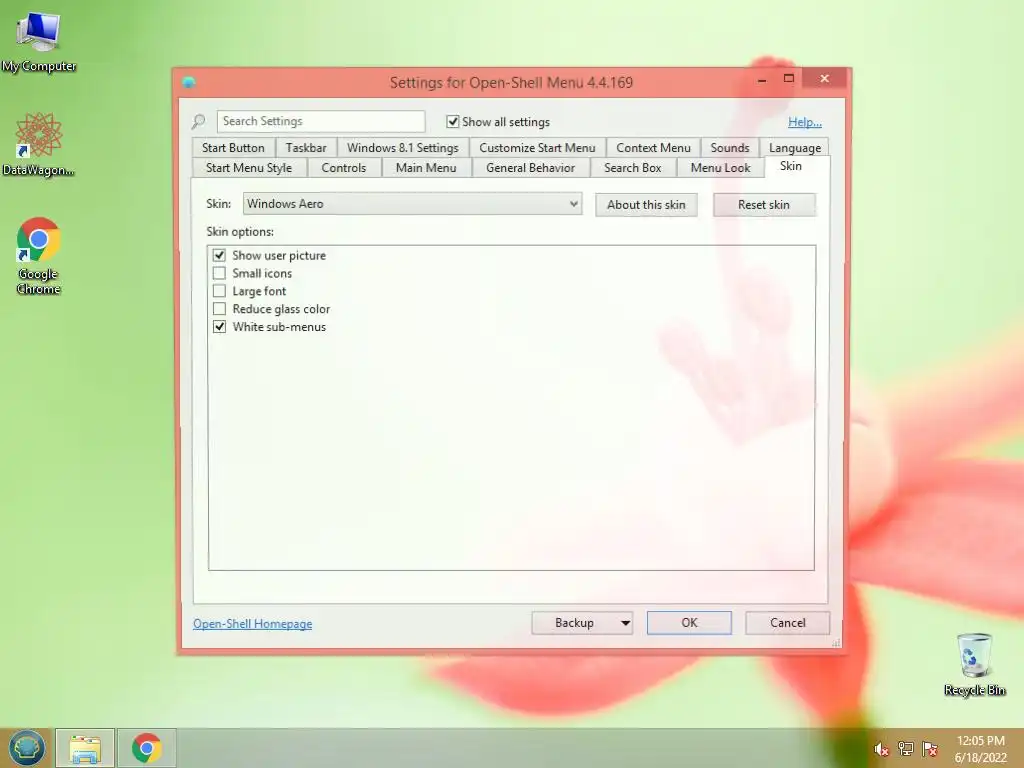Enable Small icons skin option
The height and width of the screenshot is (768, 1024).
click(x=219, y=273)
